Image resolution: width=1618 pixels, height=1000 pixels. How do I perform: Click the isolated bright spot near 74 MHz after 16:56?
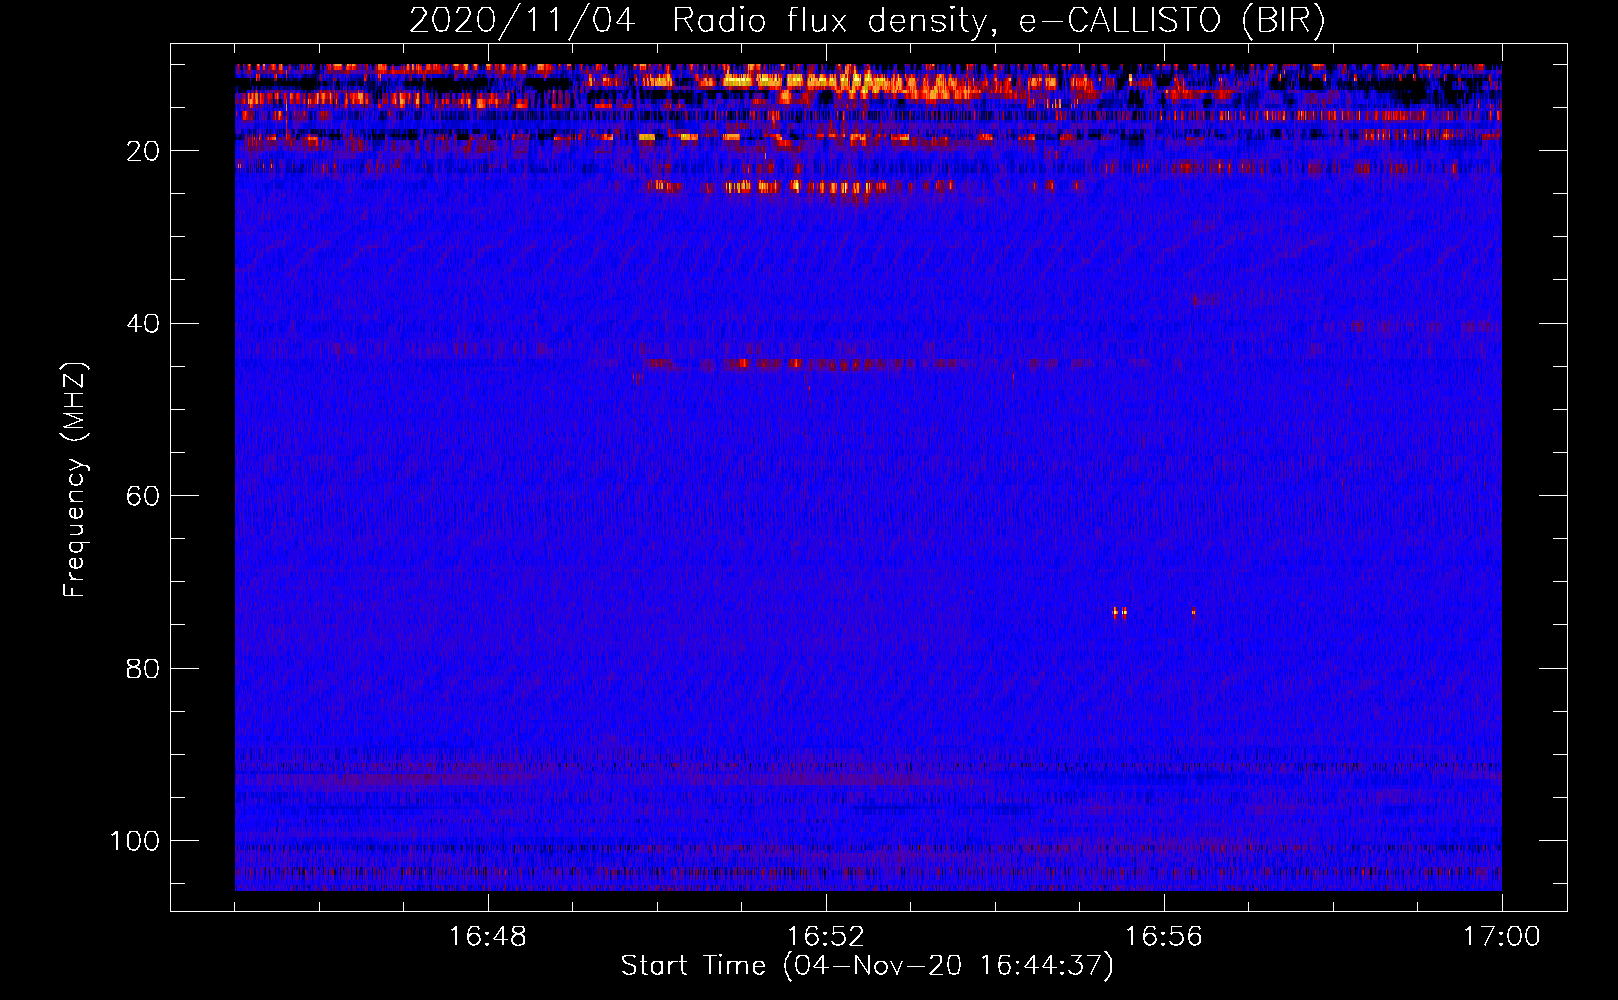coord(1193,613)
